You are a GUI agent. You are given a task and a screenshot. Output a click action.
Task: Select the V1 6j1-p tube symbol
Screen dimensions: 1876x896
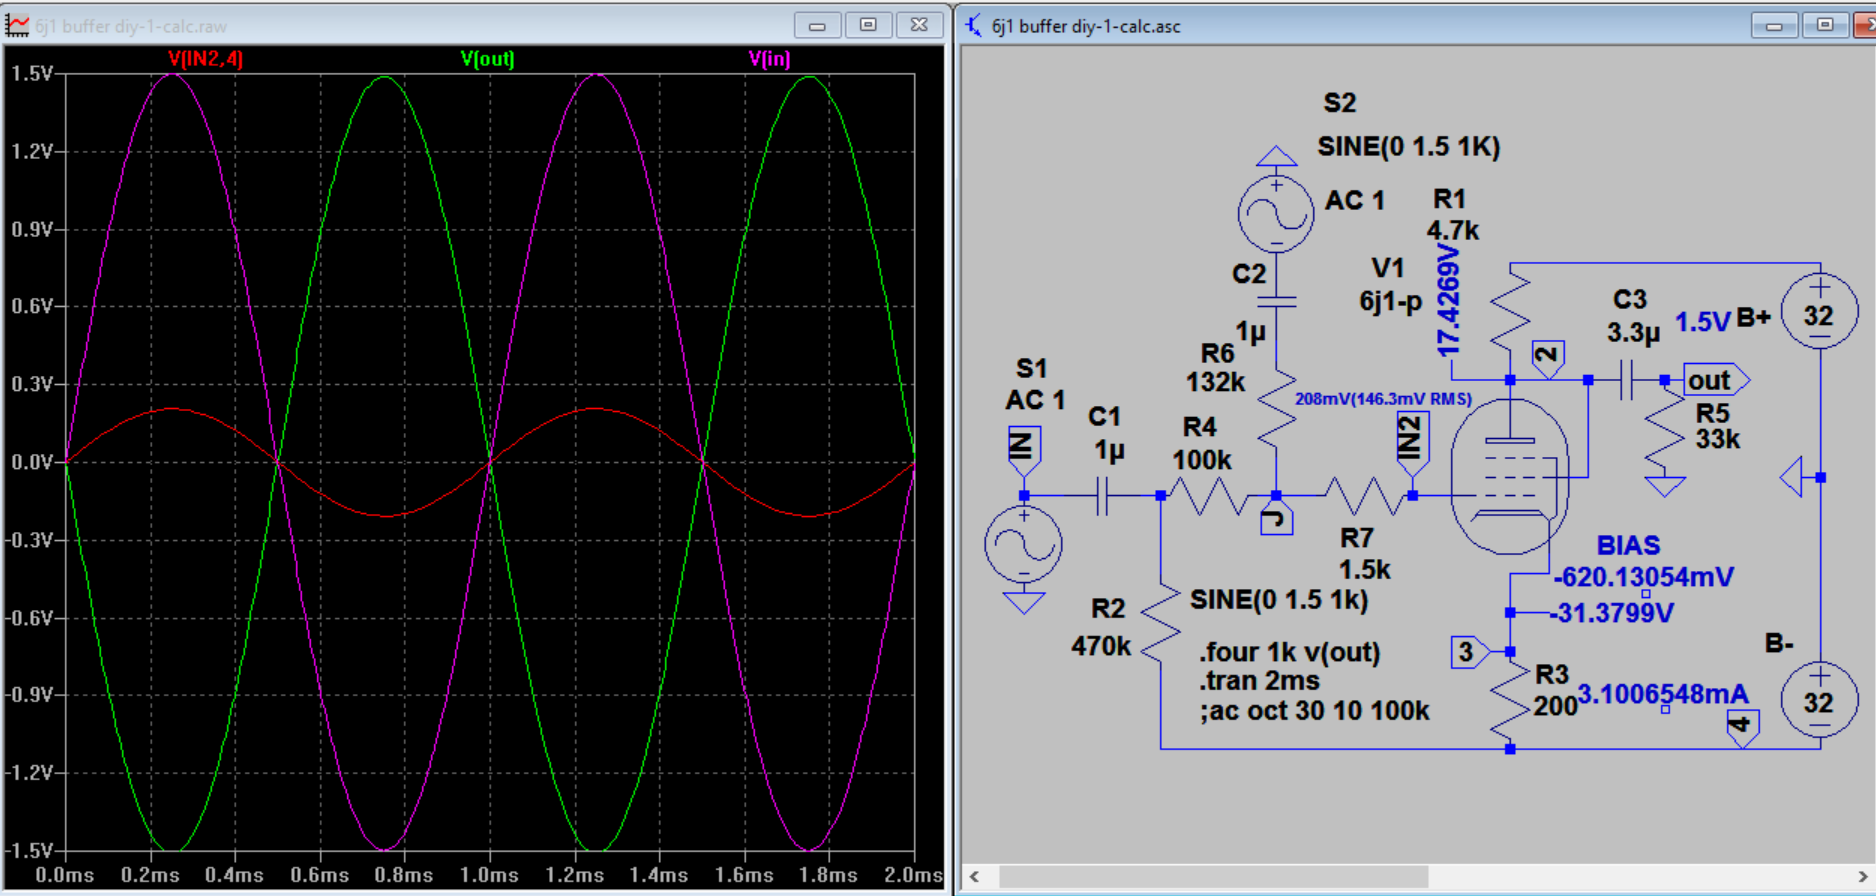[1510, 475]
